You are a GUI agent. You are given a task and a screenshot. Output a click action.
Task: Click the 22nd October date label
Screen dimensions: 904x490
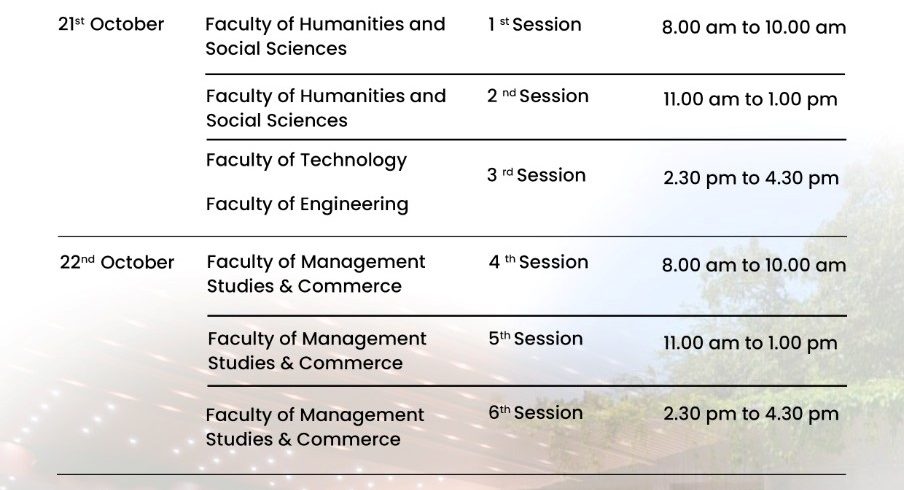116,263
